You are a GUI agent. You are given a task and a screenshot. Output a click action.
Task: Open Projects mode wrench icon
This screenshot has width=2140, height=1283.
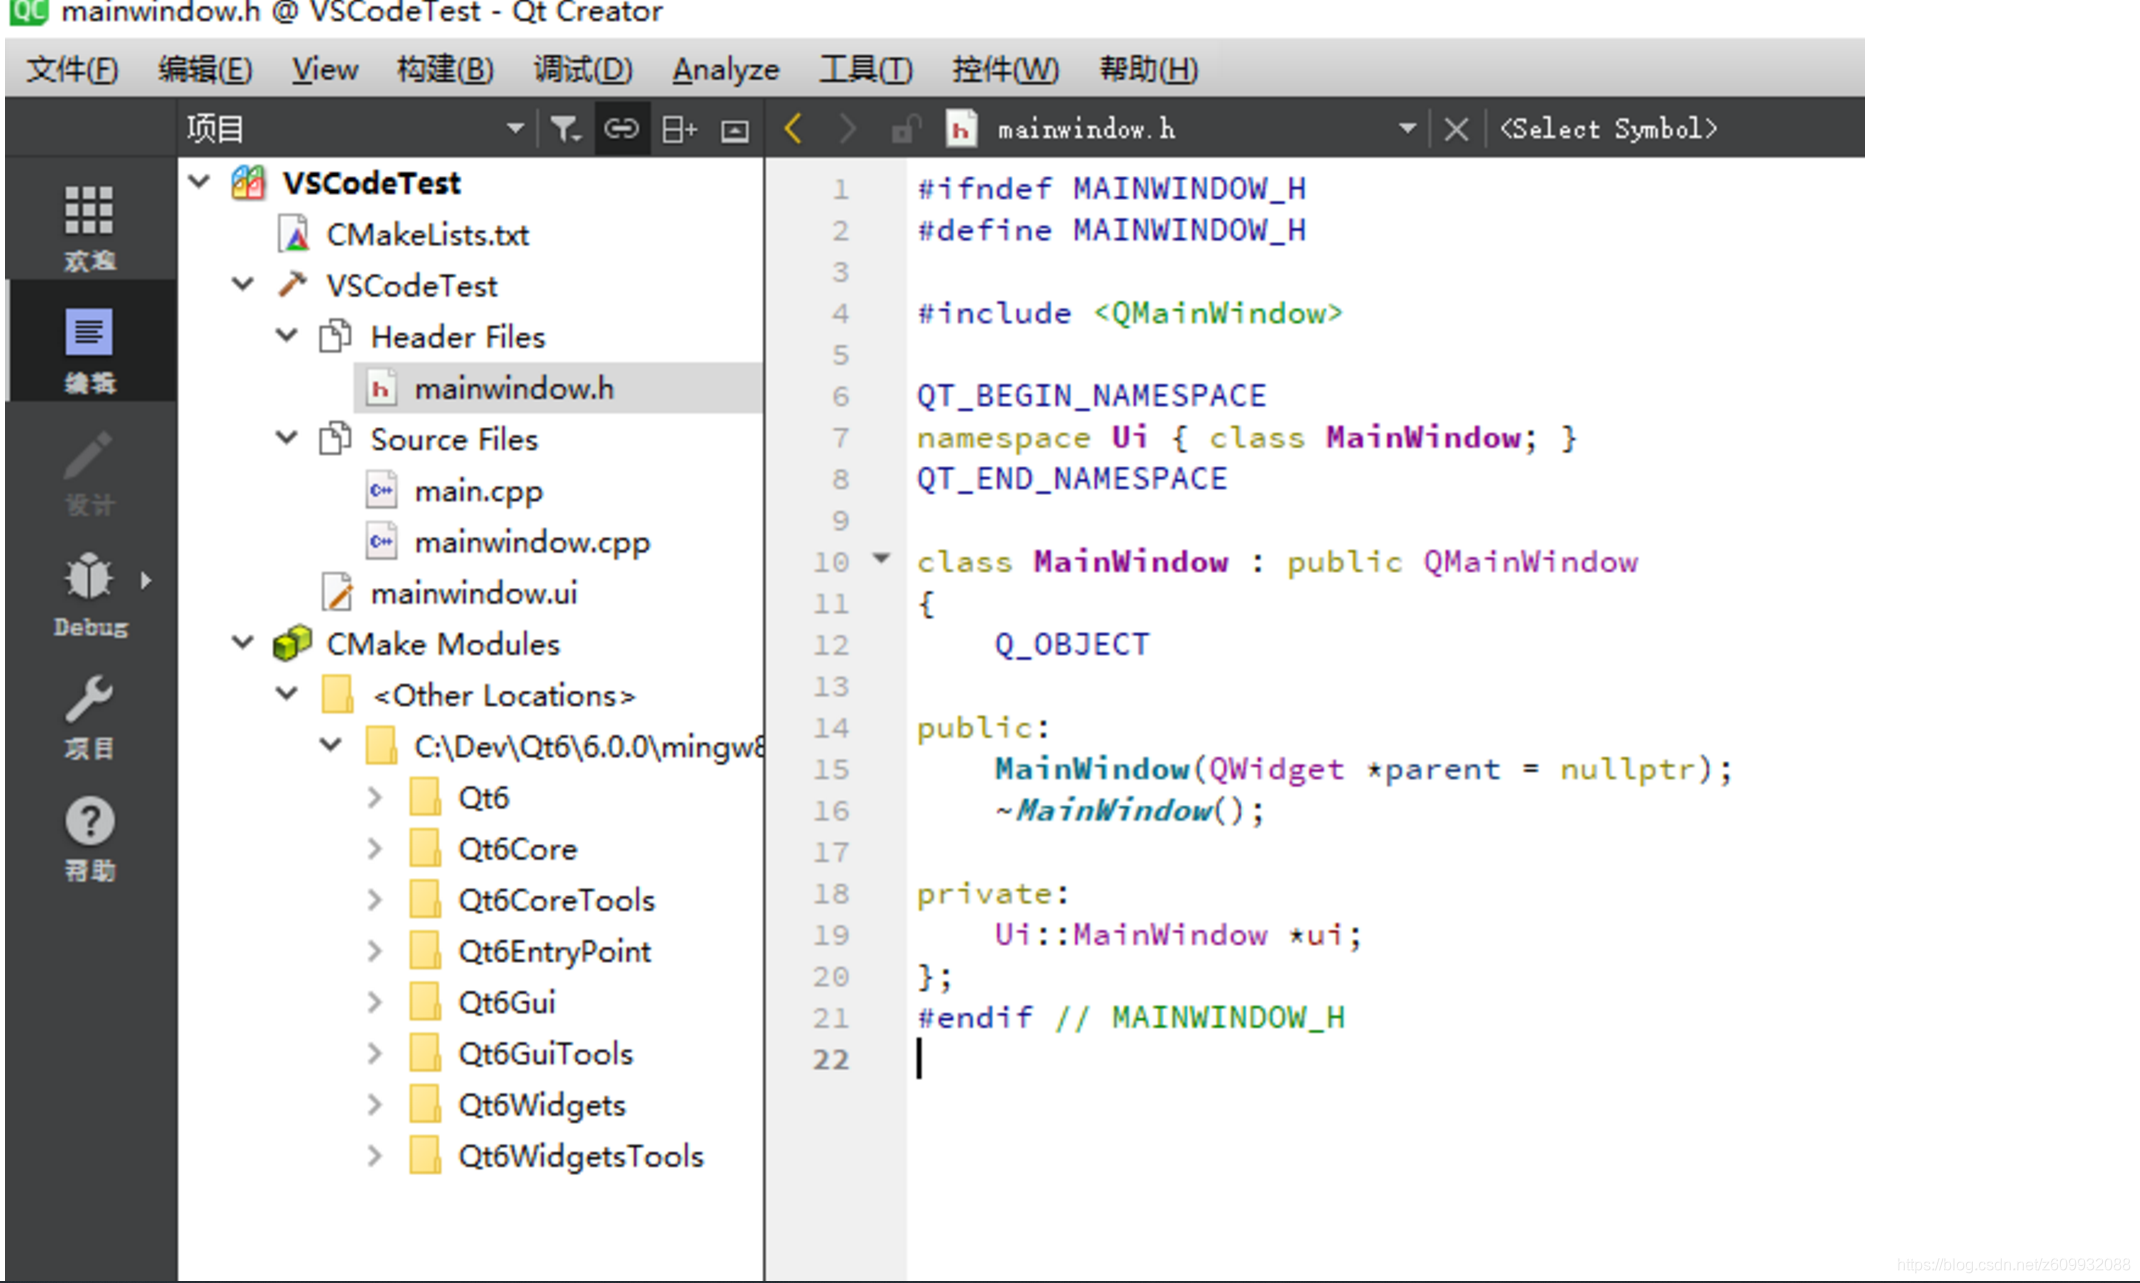tap(89, 700)
